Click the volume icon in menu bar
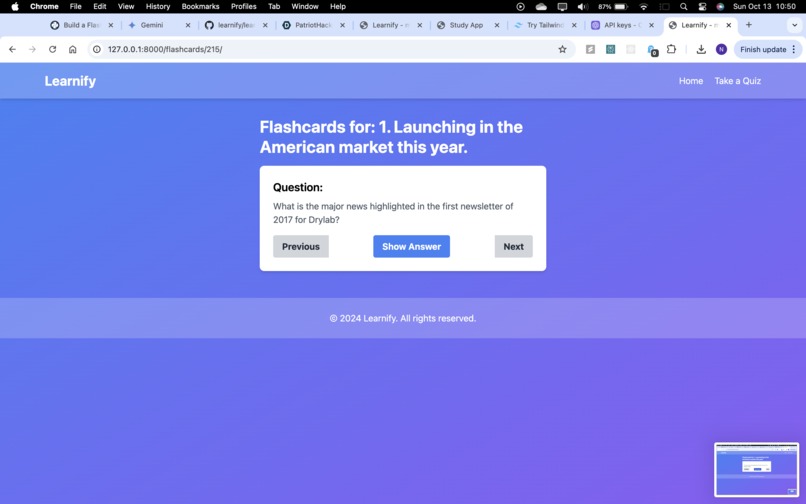Image resolution: width=806 pixels, height=504 pixels. pyautogui.click(x=582, y=7)
